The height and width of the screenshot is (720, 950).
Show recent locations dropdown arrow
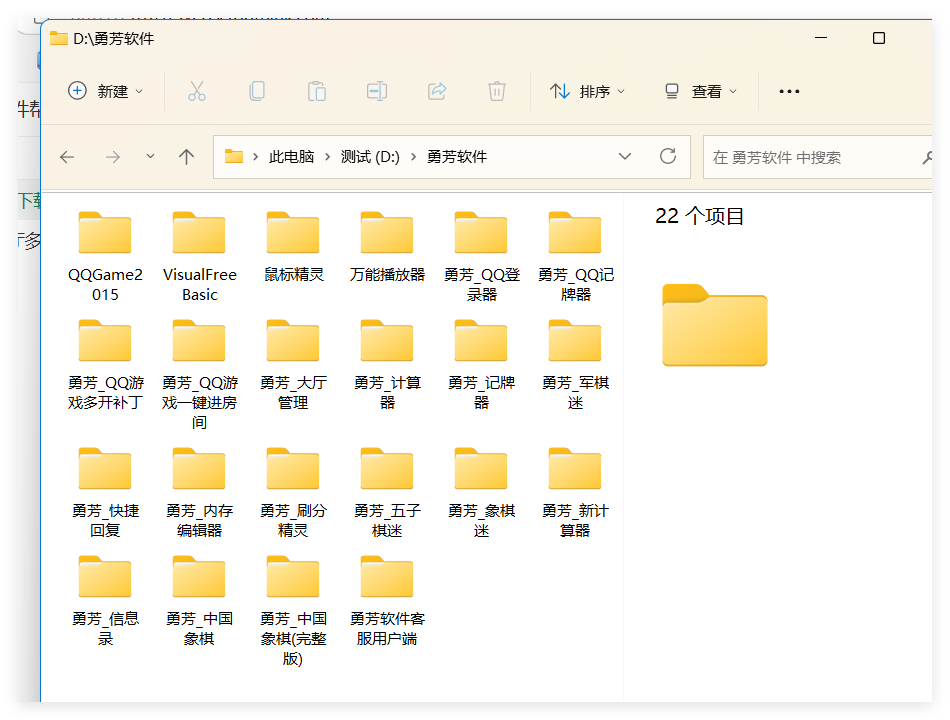[x=150, y=157]
